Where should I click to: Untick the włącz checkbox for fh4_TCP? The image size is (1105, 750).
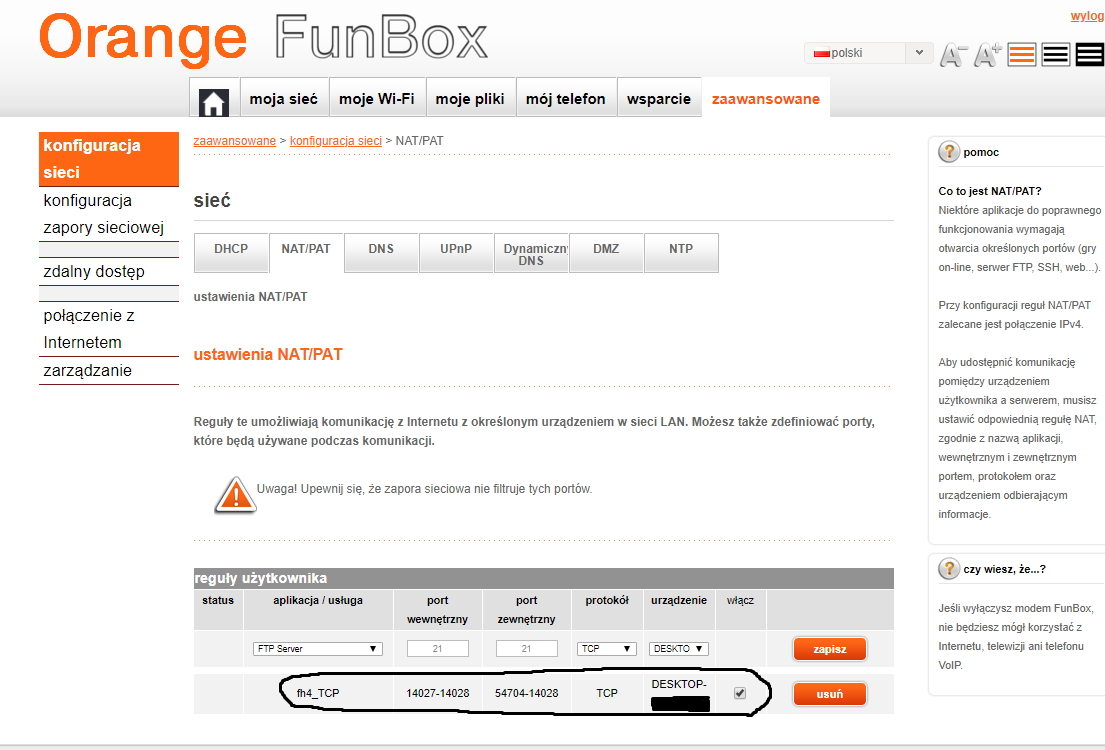(740, 693)
